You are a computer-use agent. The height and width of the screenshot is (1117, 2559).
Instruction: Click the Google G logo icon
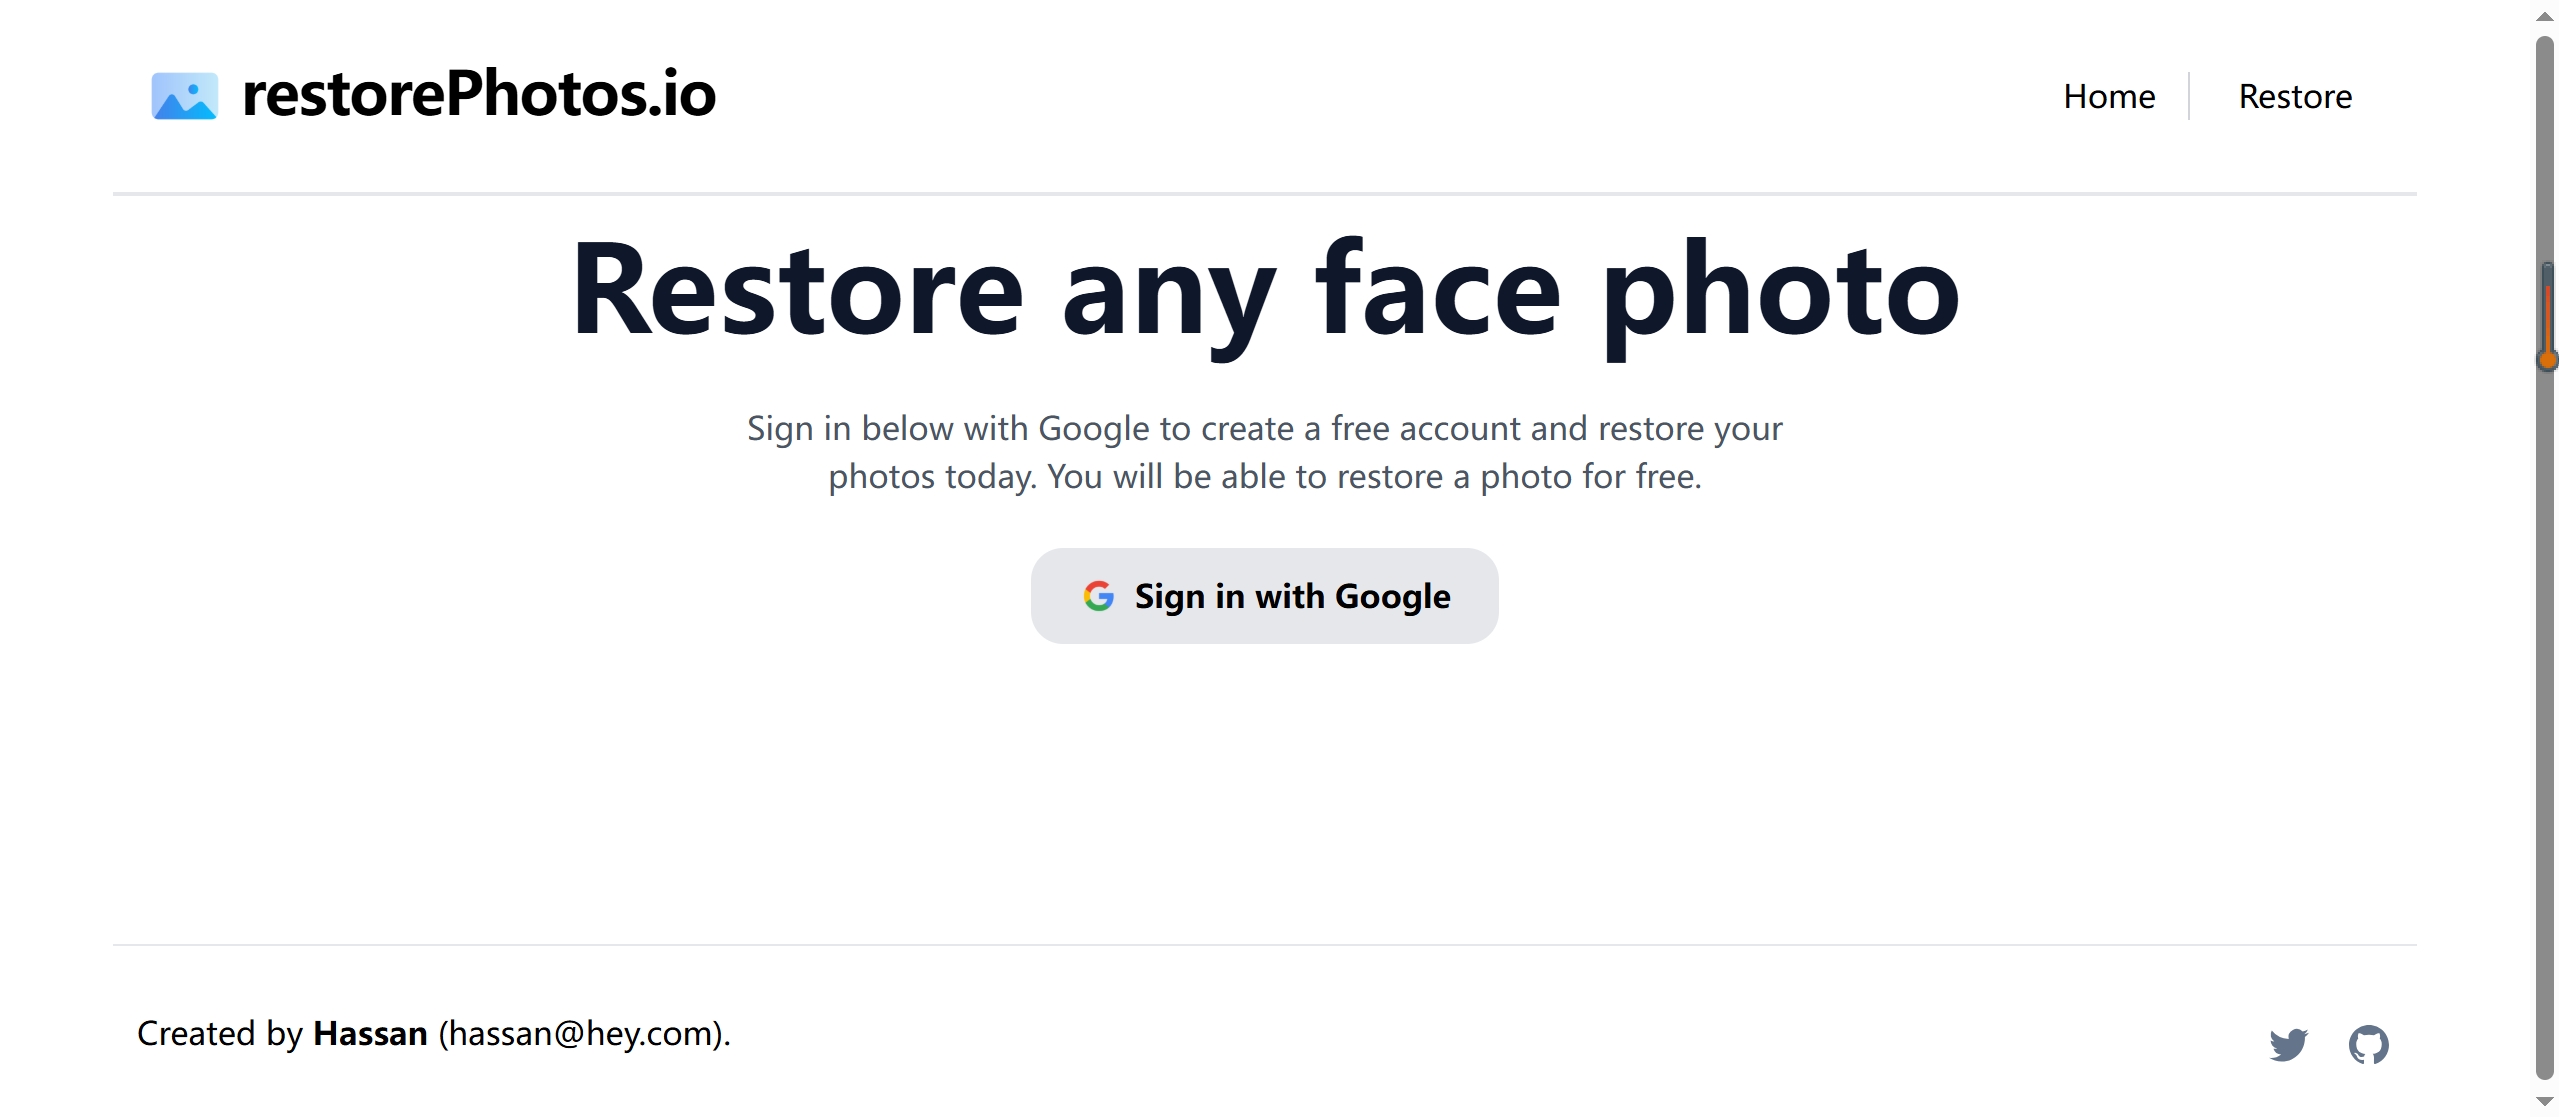pyautogui.click(x=1098, y=596)
